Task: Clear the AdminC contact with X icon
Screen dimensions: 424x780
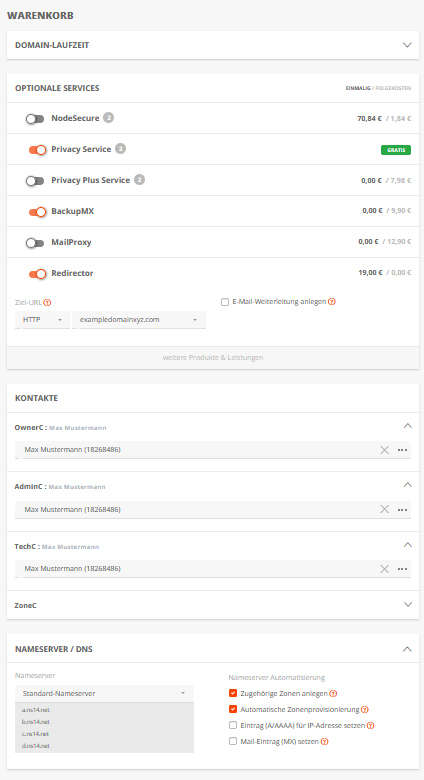Action: (x=384, y=509)
